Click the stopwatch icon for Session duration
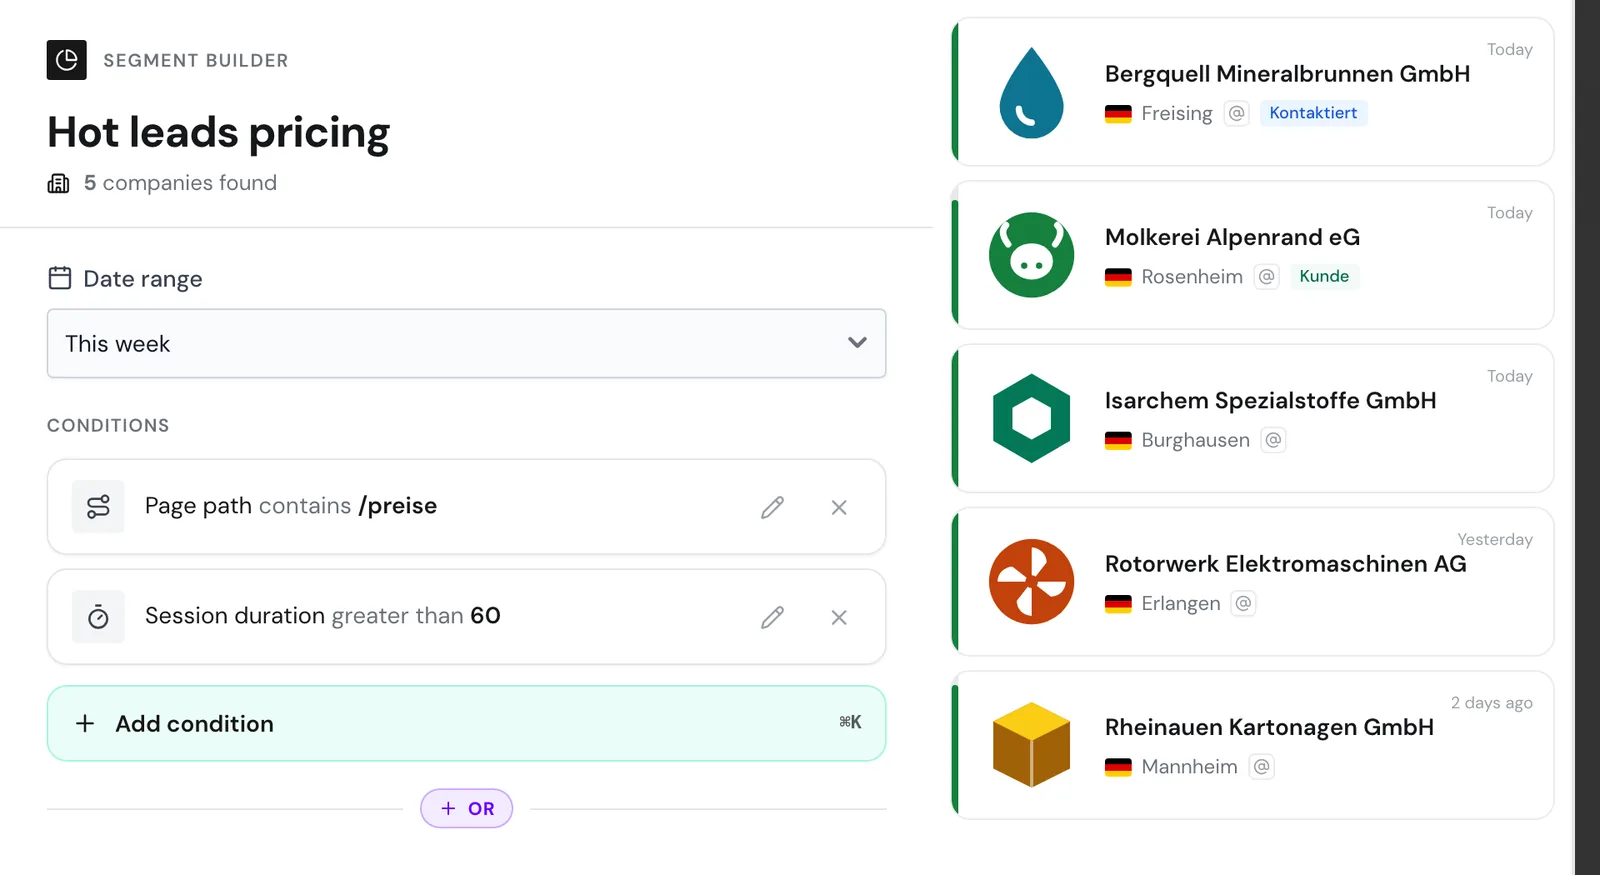1600x875 pixels. coord(98,617)
